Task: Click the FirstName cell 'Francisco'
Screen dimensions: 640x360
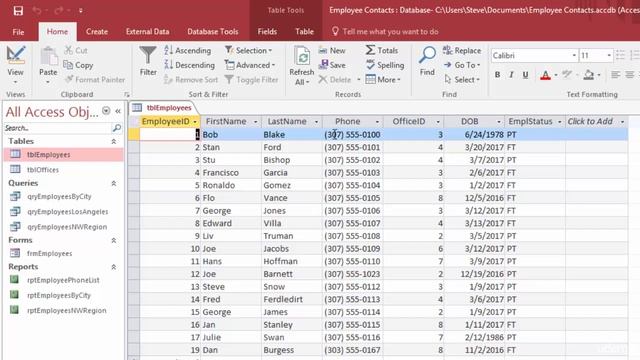Action: [x=231, y=173]
